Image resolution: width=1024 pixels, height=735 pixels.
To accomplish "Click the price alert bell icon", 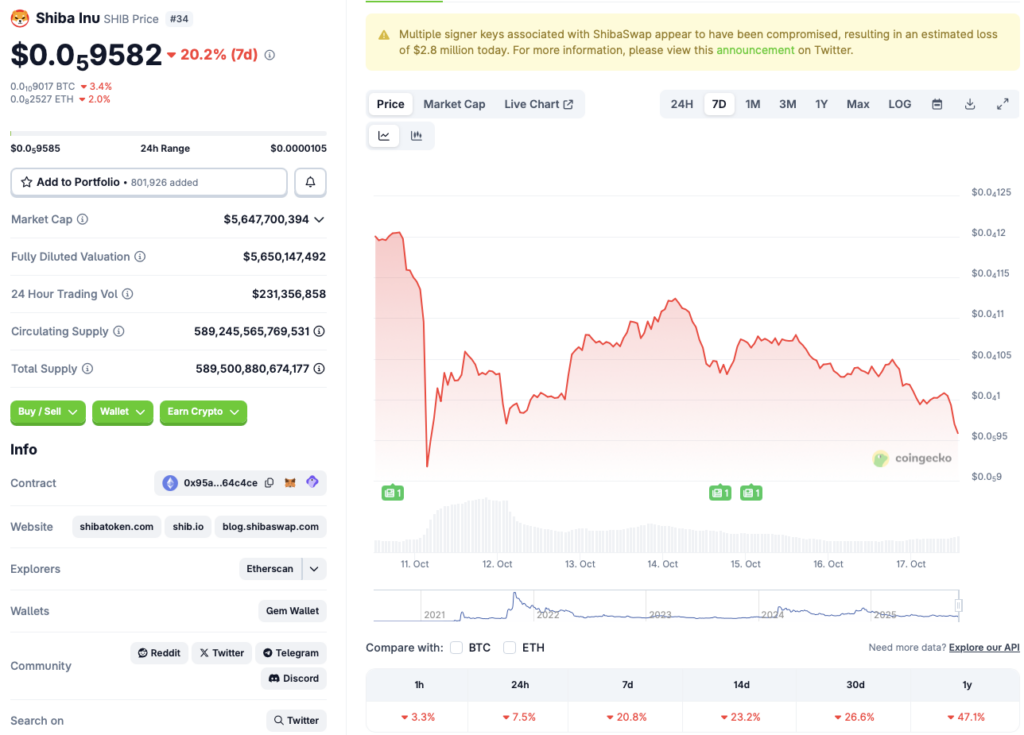I will pos(310,182).
